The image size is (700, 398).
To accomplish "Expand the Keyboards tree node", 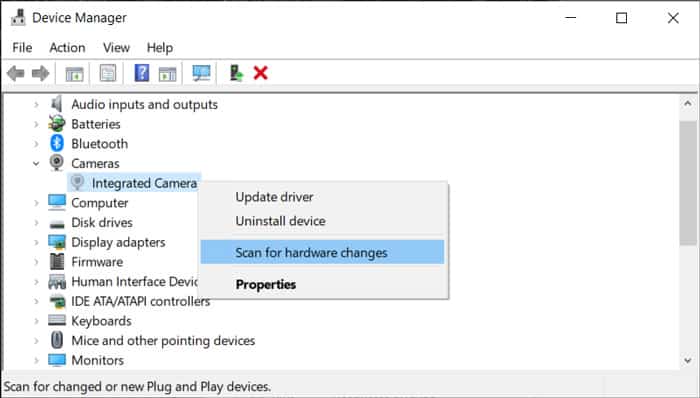I will click(37, 321).
